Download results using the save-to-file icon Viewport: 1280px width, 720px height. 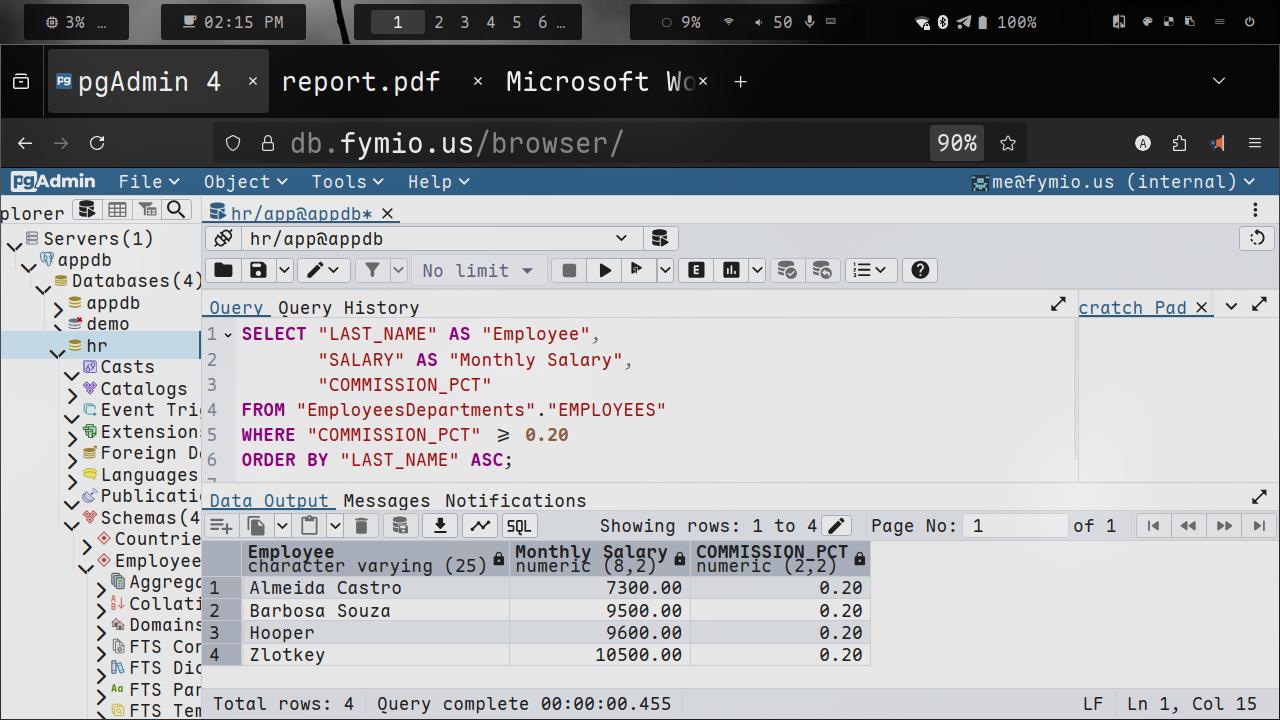tap(439, 526)
